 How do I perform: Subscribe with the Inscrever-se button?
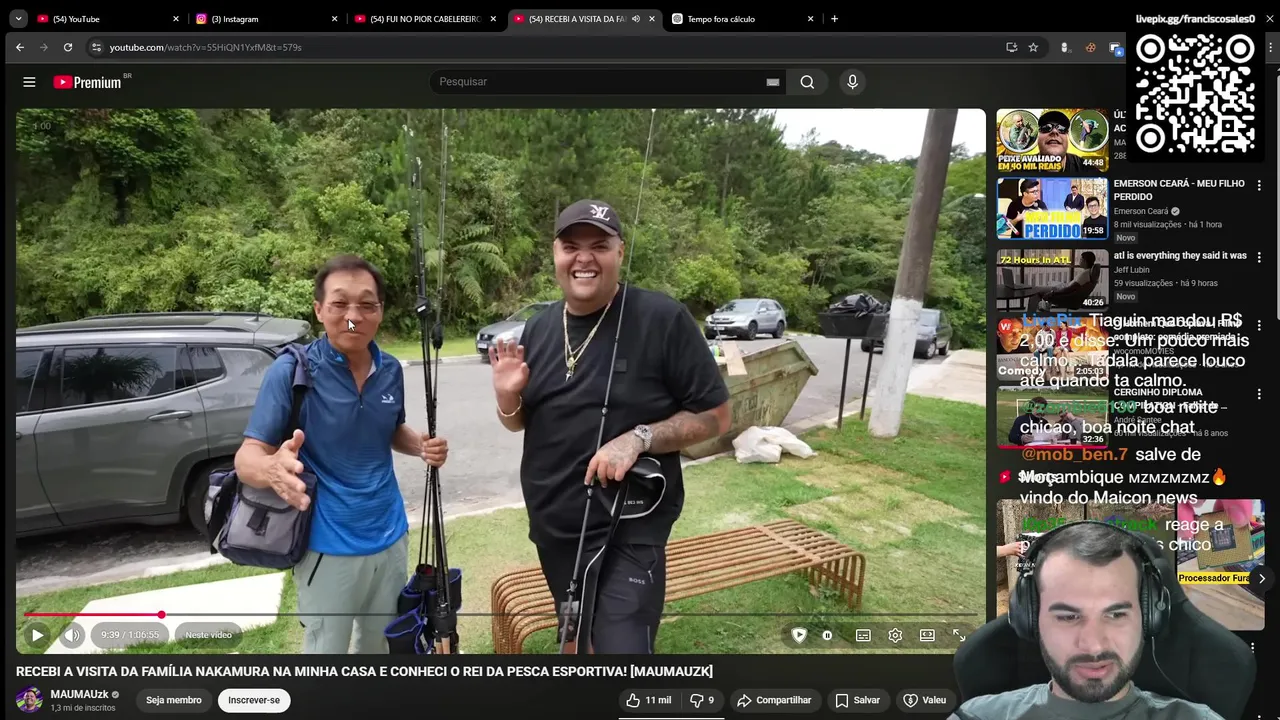pyautogui.click(x=254, y=700)
